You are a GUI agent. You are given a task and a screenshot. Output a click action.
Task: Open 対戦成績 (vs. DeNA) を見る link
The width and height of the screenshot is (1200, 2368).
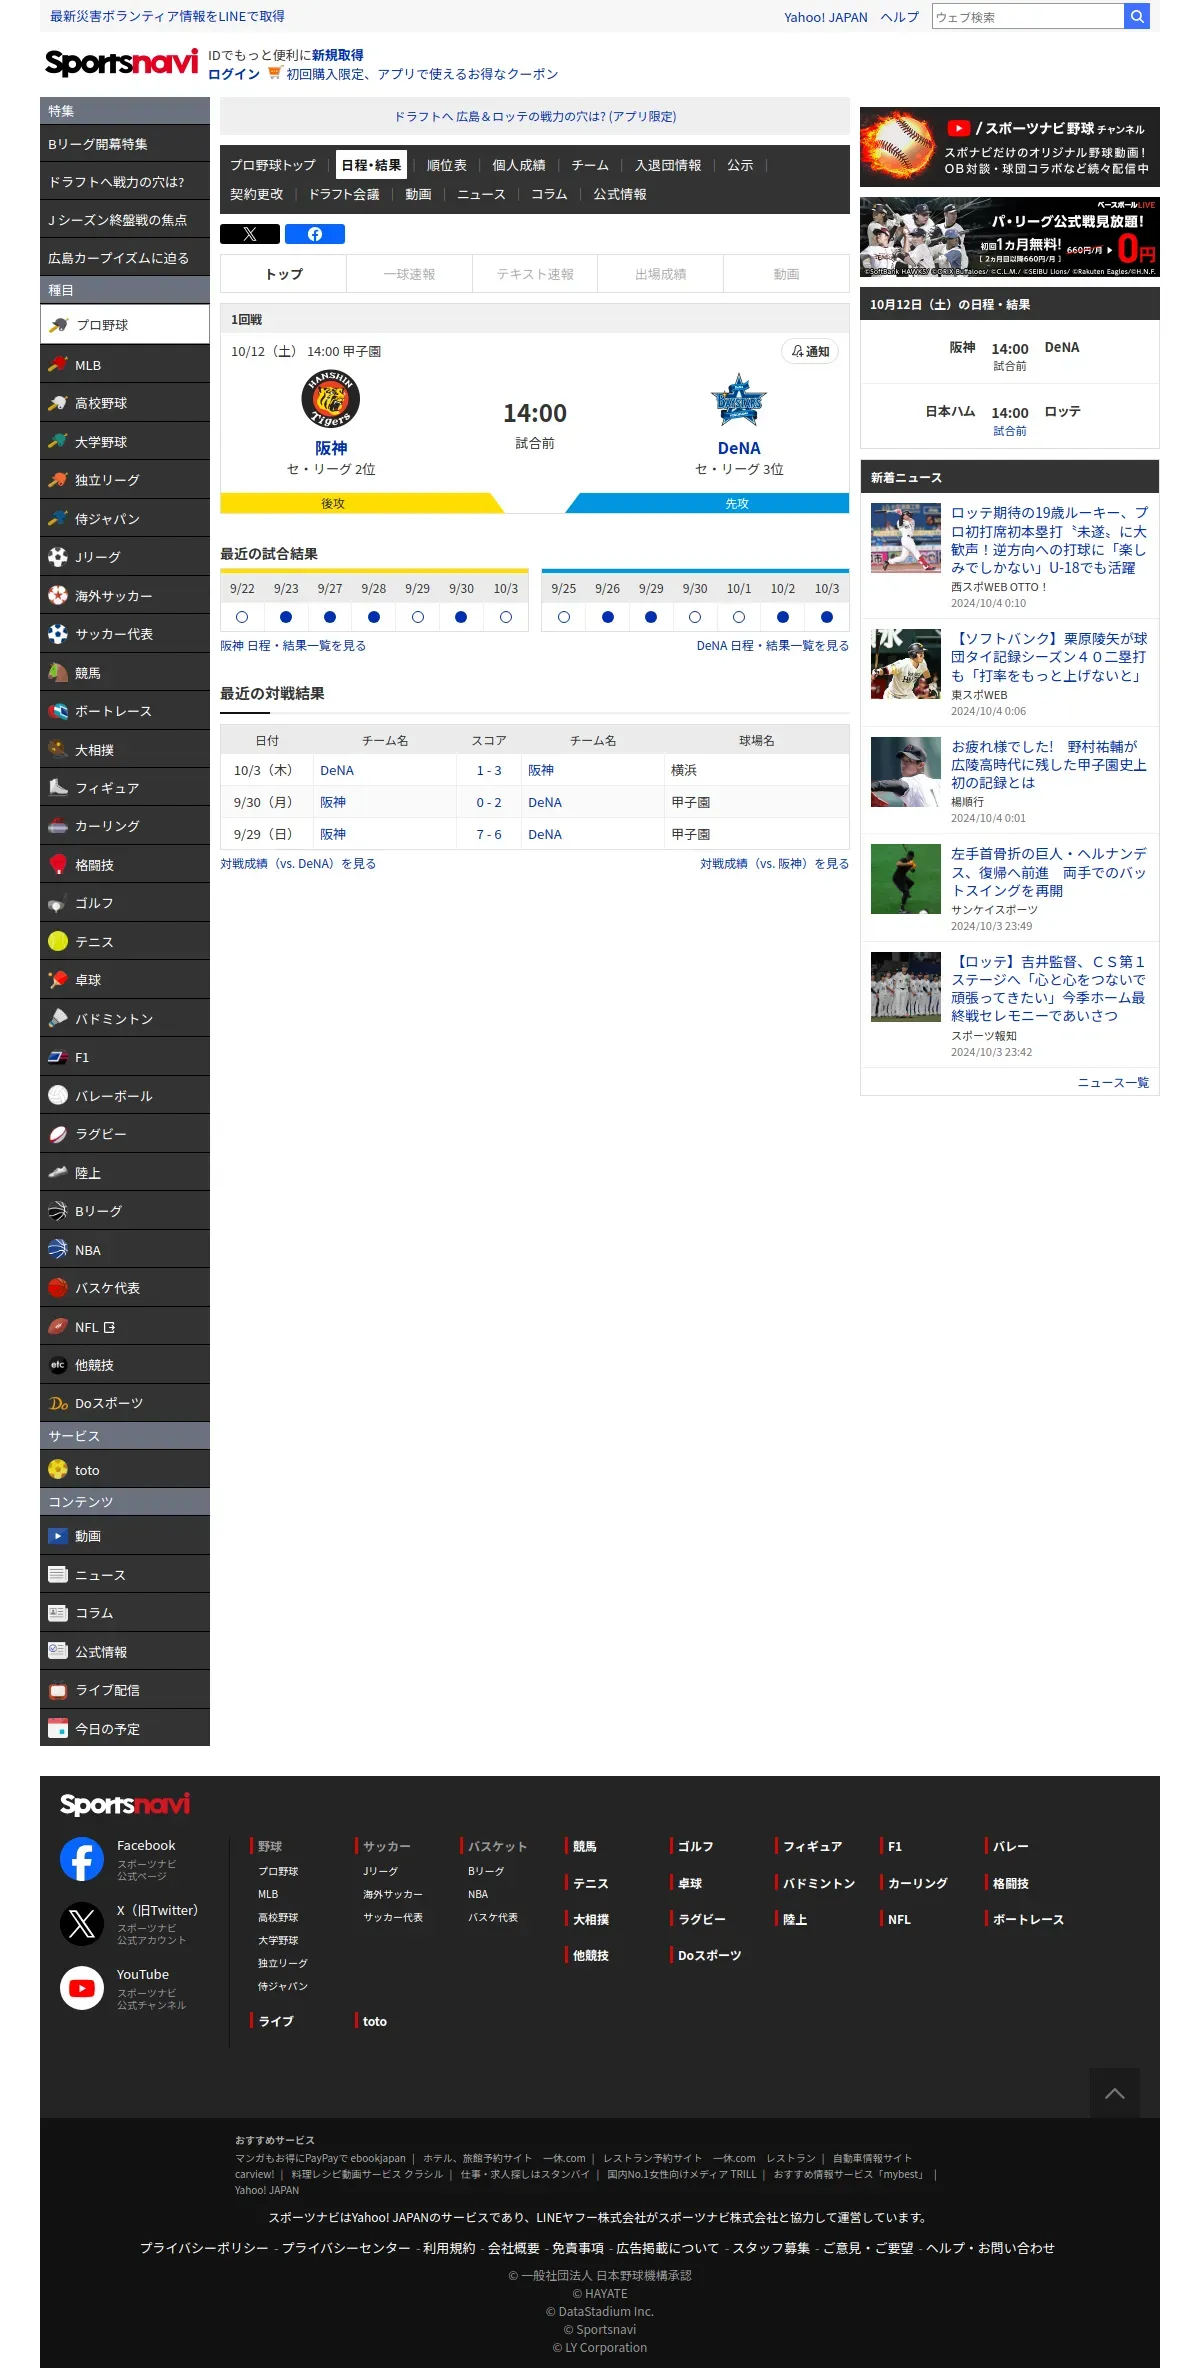click(x=298, y=864)
